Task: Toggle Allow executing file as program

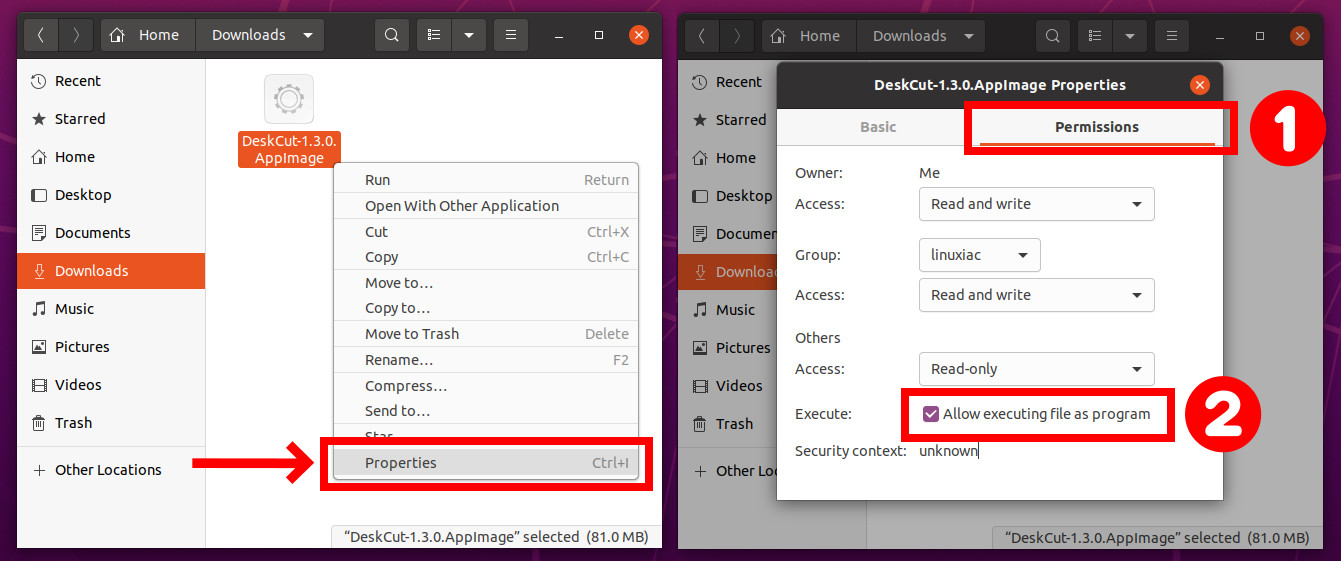Action: coord(1036,414)
